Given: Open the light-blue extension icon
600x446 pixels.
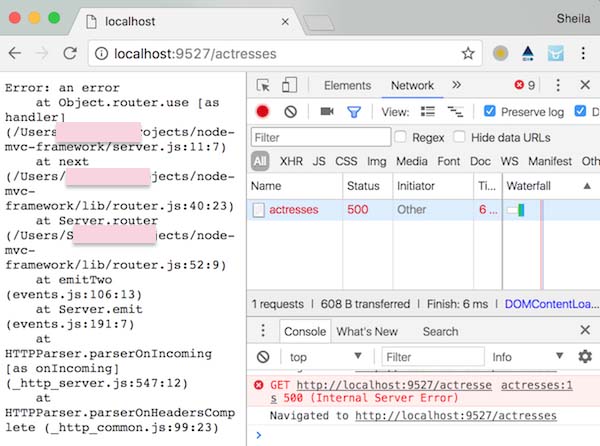Looking at the screenshot, I should pyautogui.click(x=555, y=53).
